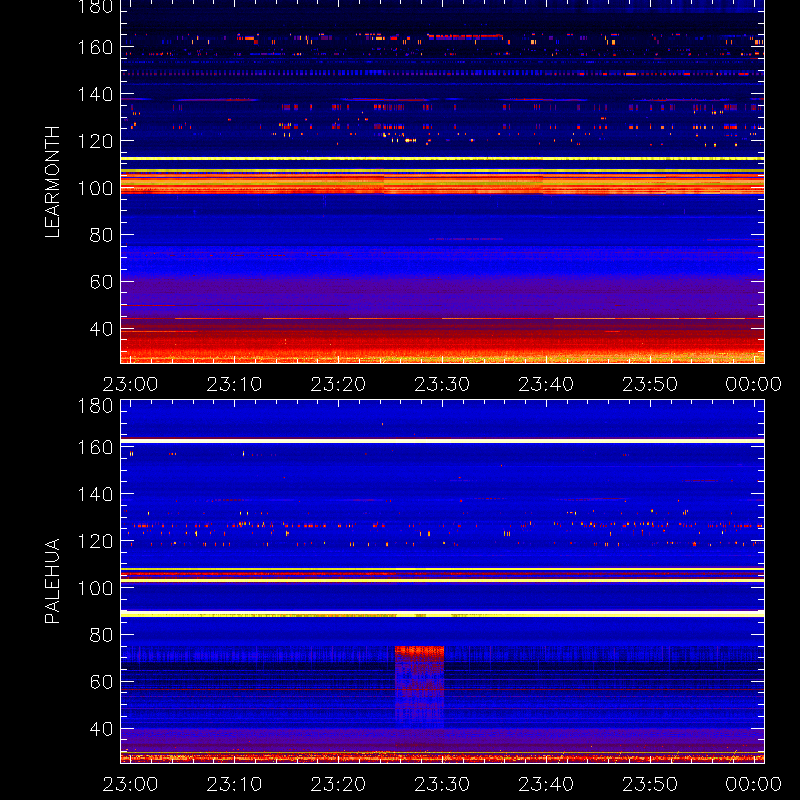Select the 60 tick label on PALEHUA plot

coord(101,682)
